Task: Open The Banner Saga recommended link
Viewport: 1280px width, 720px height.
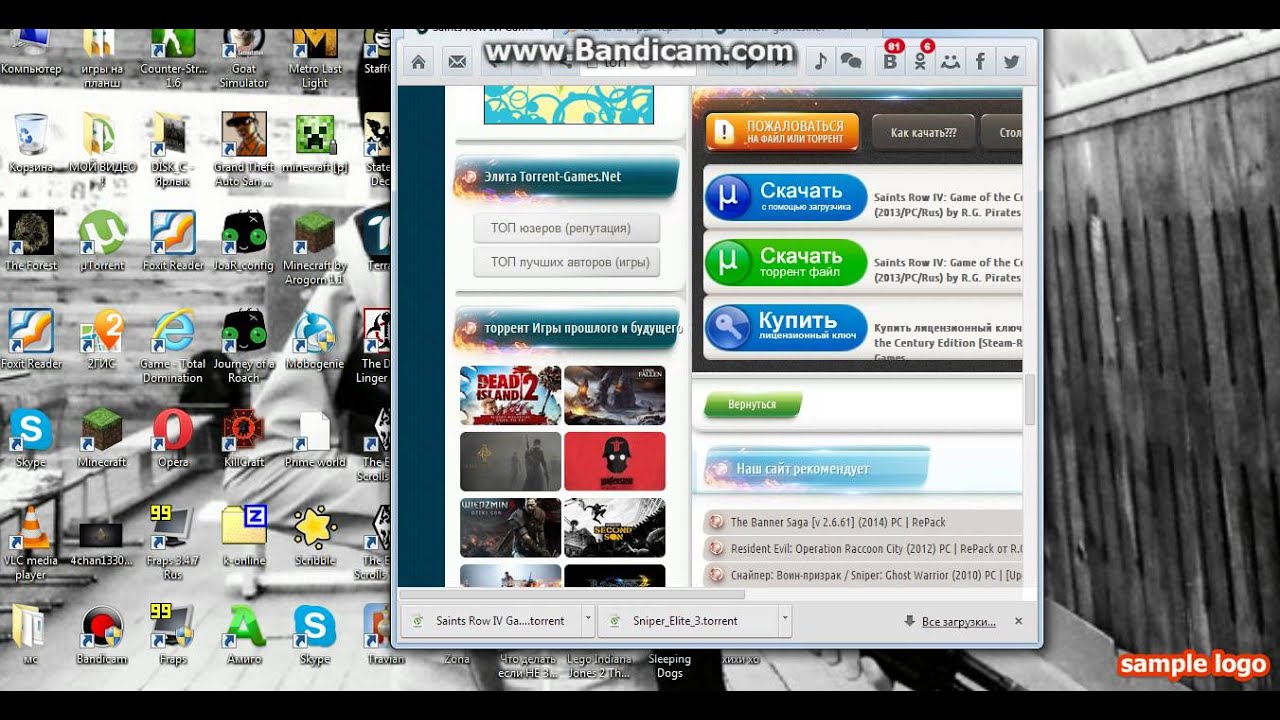Action: [x=838, y=522]
